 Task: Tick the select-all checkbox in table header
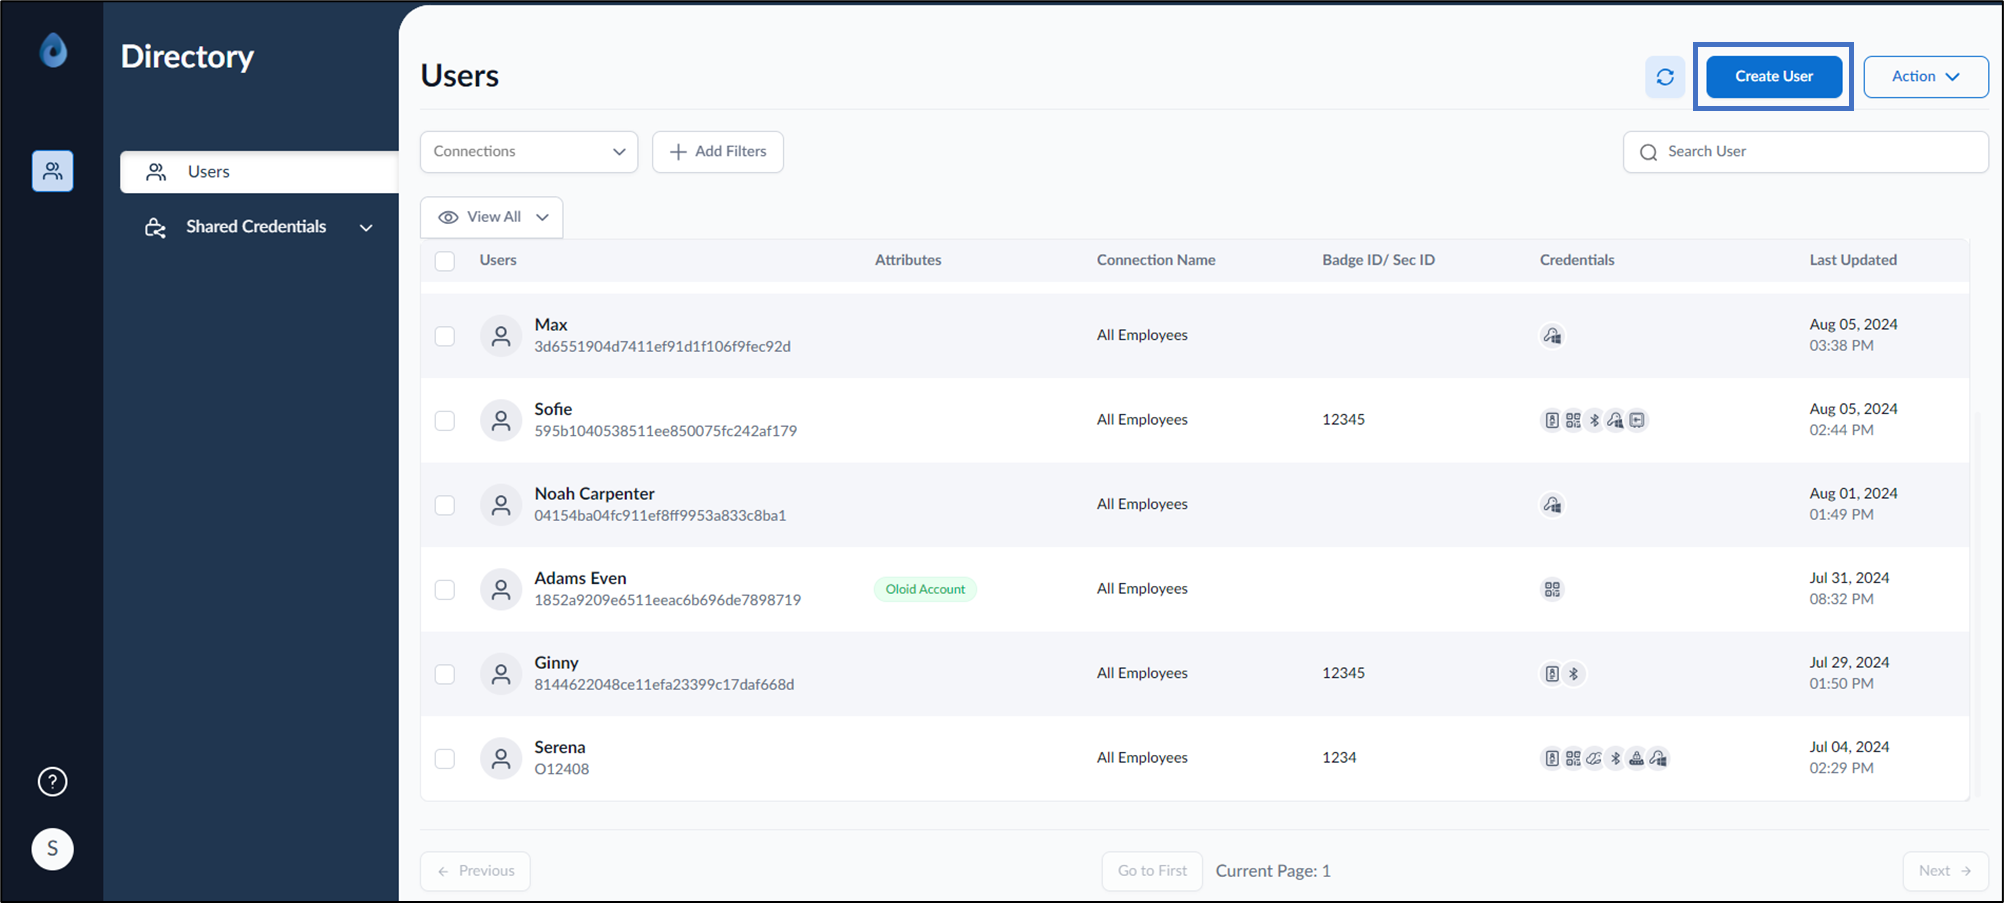445,261
